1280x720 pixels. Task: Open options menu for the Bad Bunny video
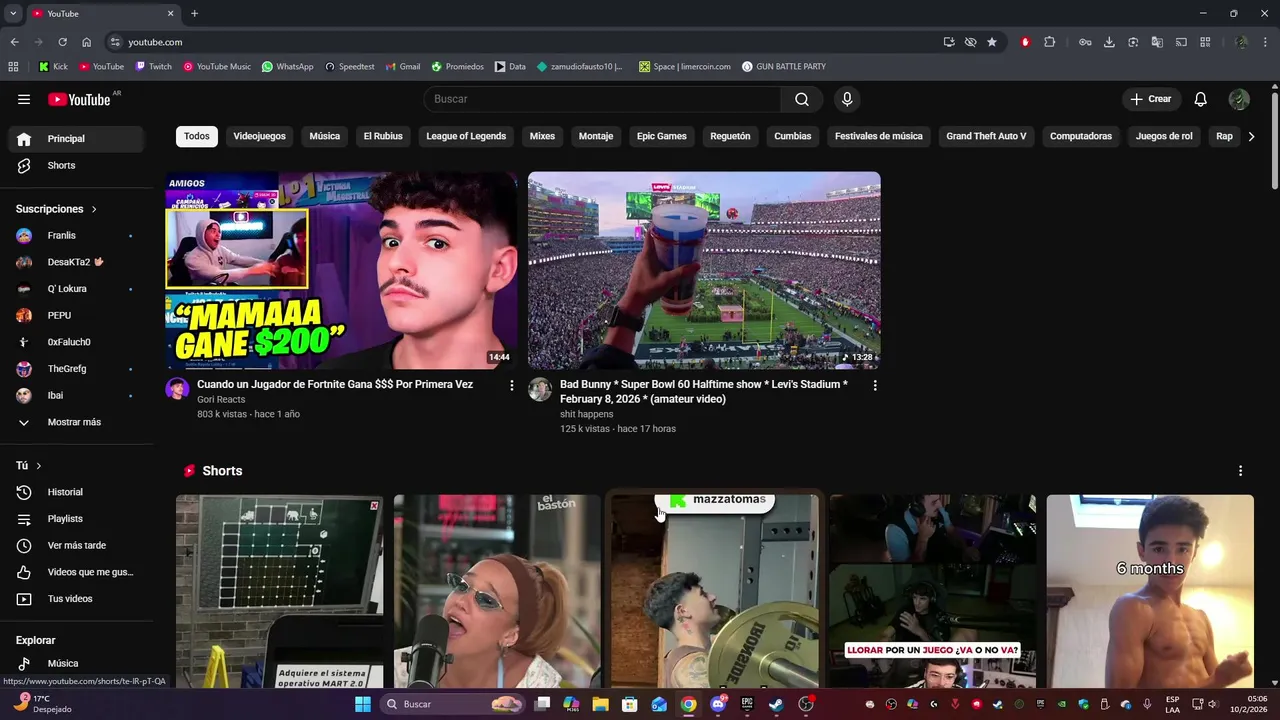[x=875, y=385]
